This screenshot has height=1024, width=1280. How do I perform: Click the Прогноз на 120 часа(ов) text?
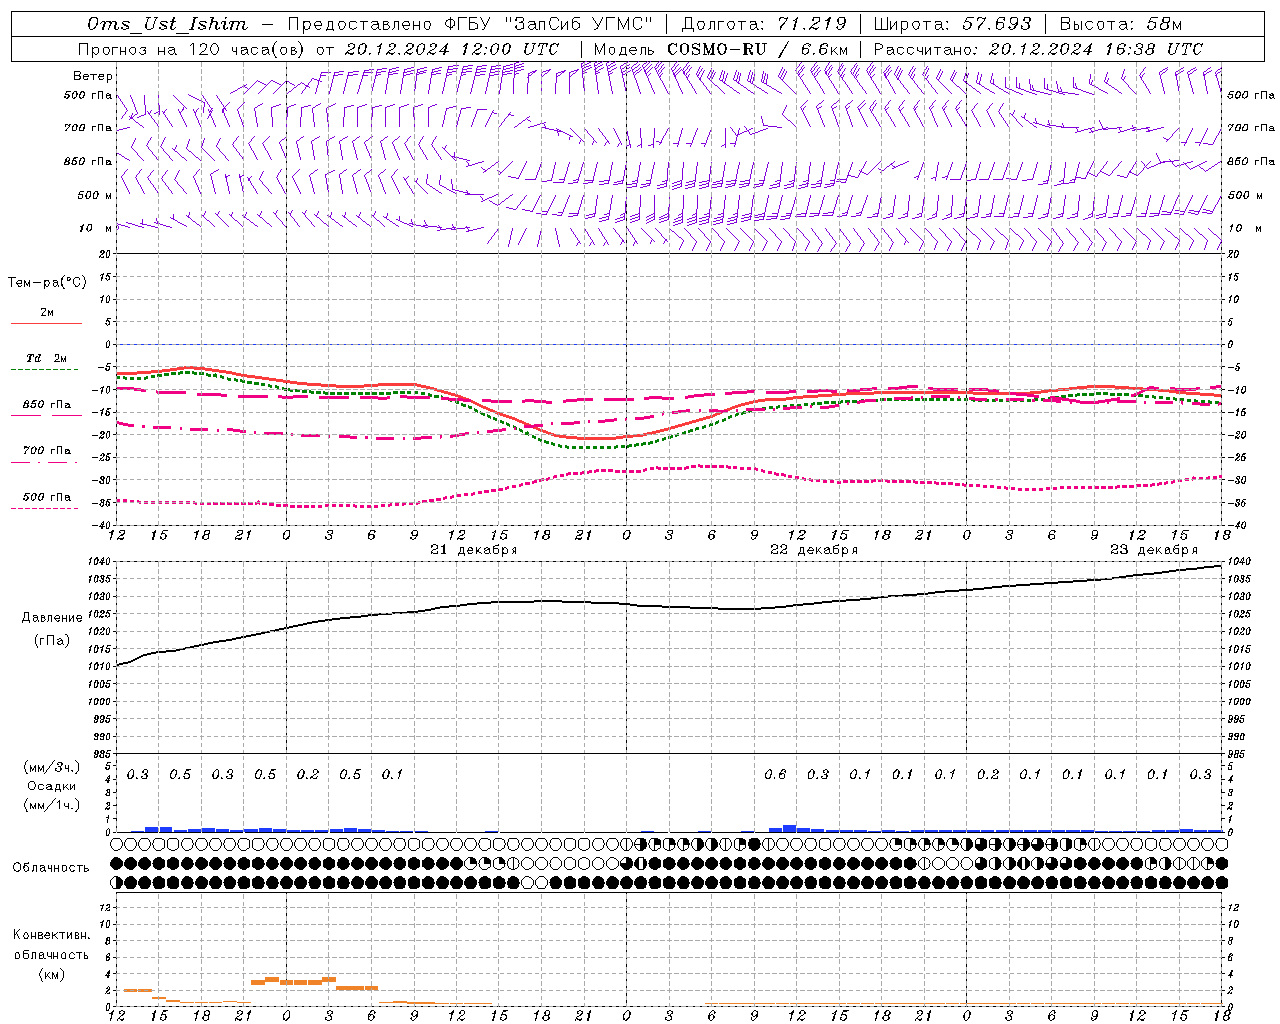coord(192,49)
